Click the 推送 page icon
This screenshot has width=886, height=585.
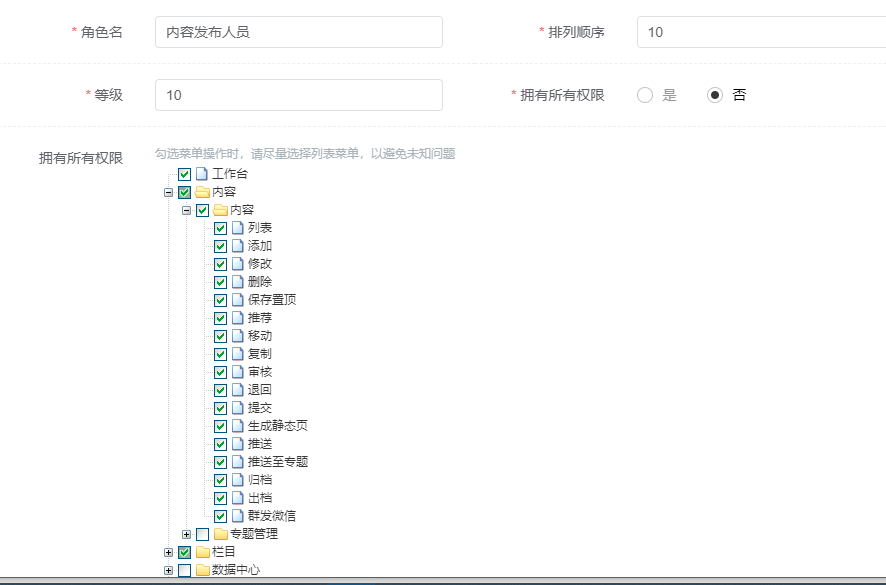(237, 444)
